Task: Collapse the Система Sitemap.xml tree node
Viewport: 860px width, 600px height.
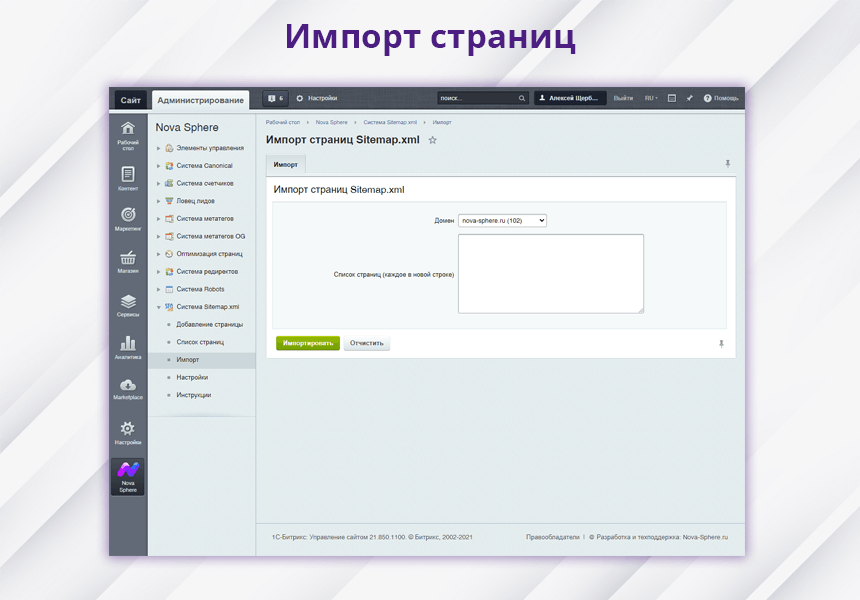Action: click(x=158, y=307)
